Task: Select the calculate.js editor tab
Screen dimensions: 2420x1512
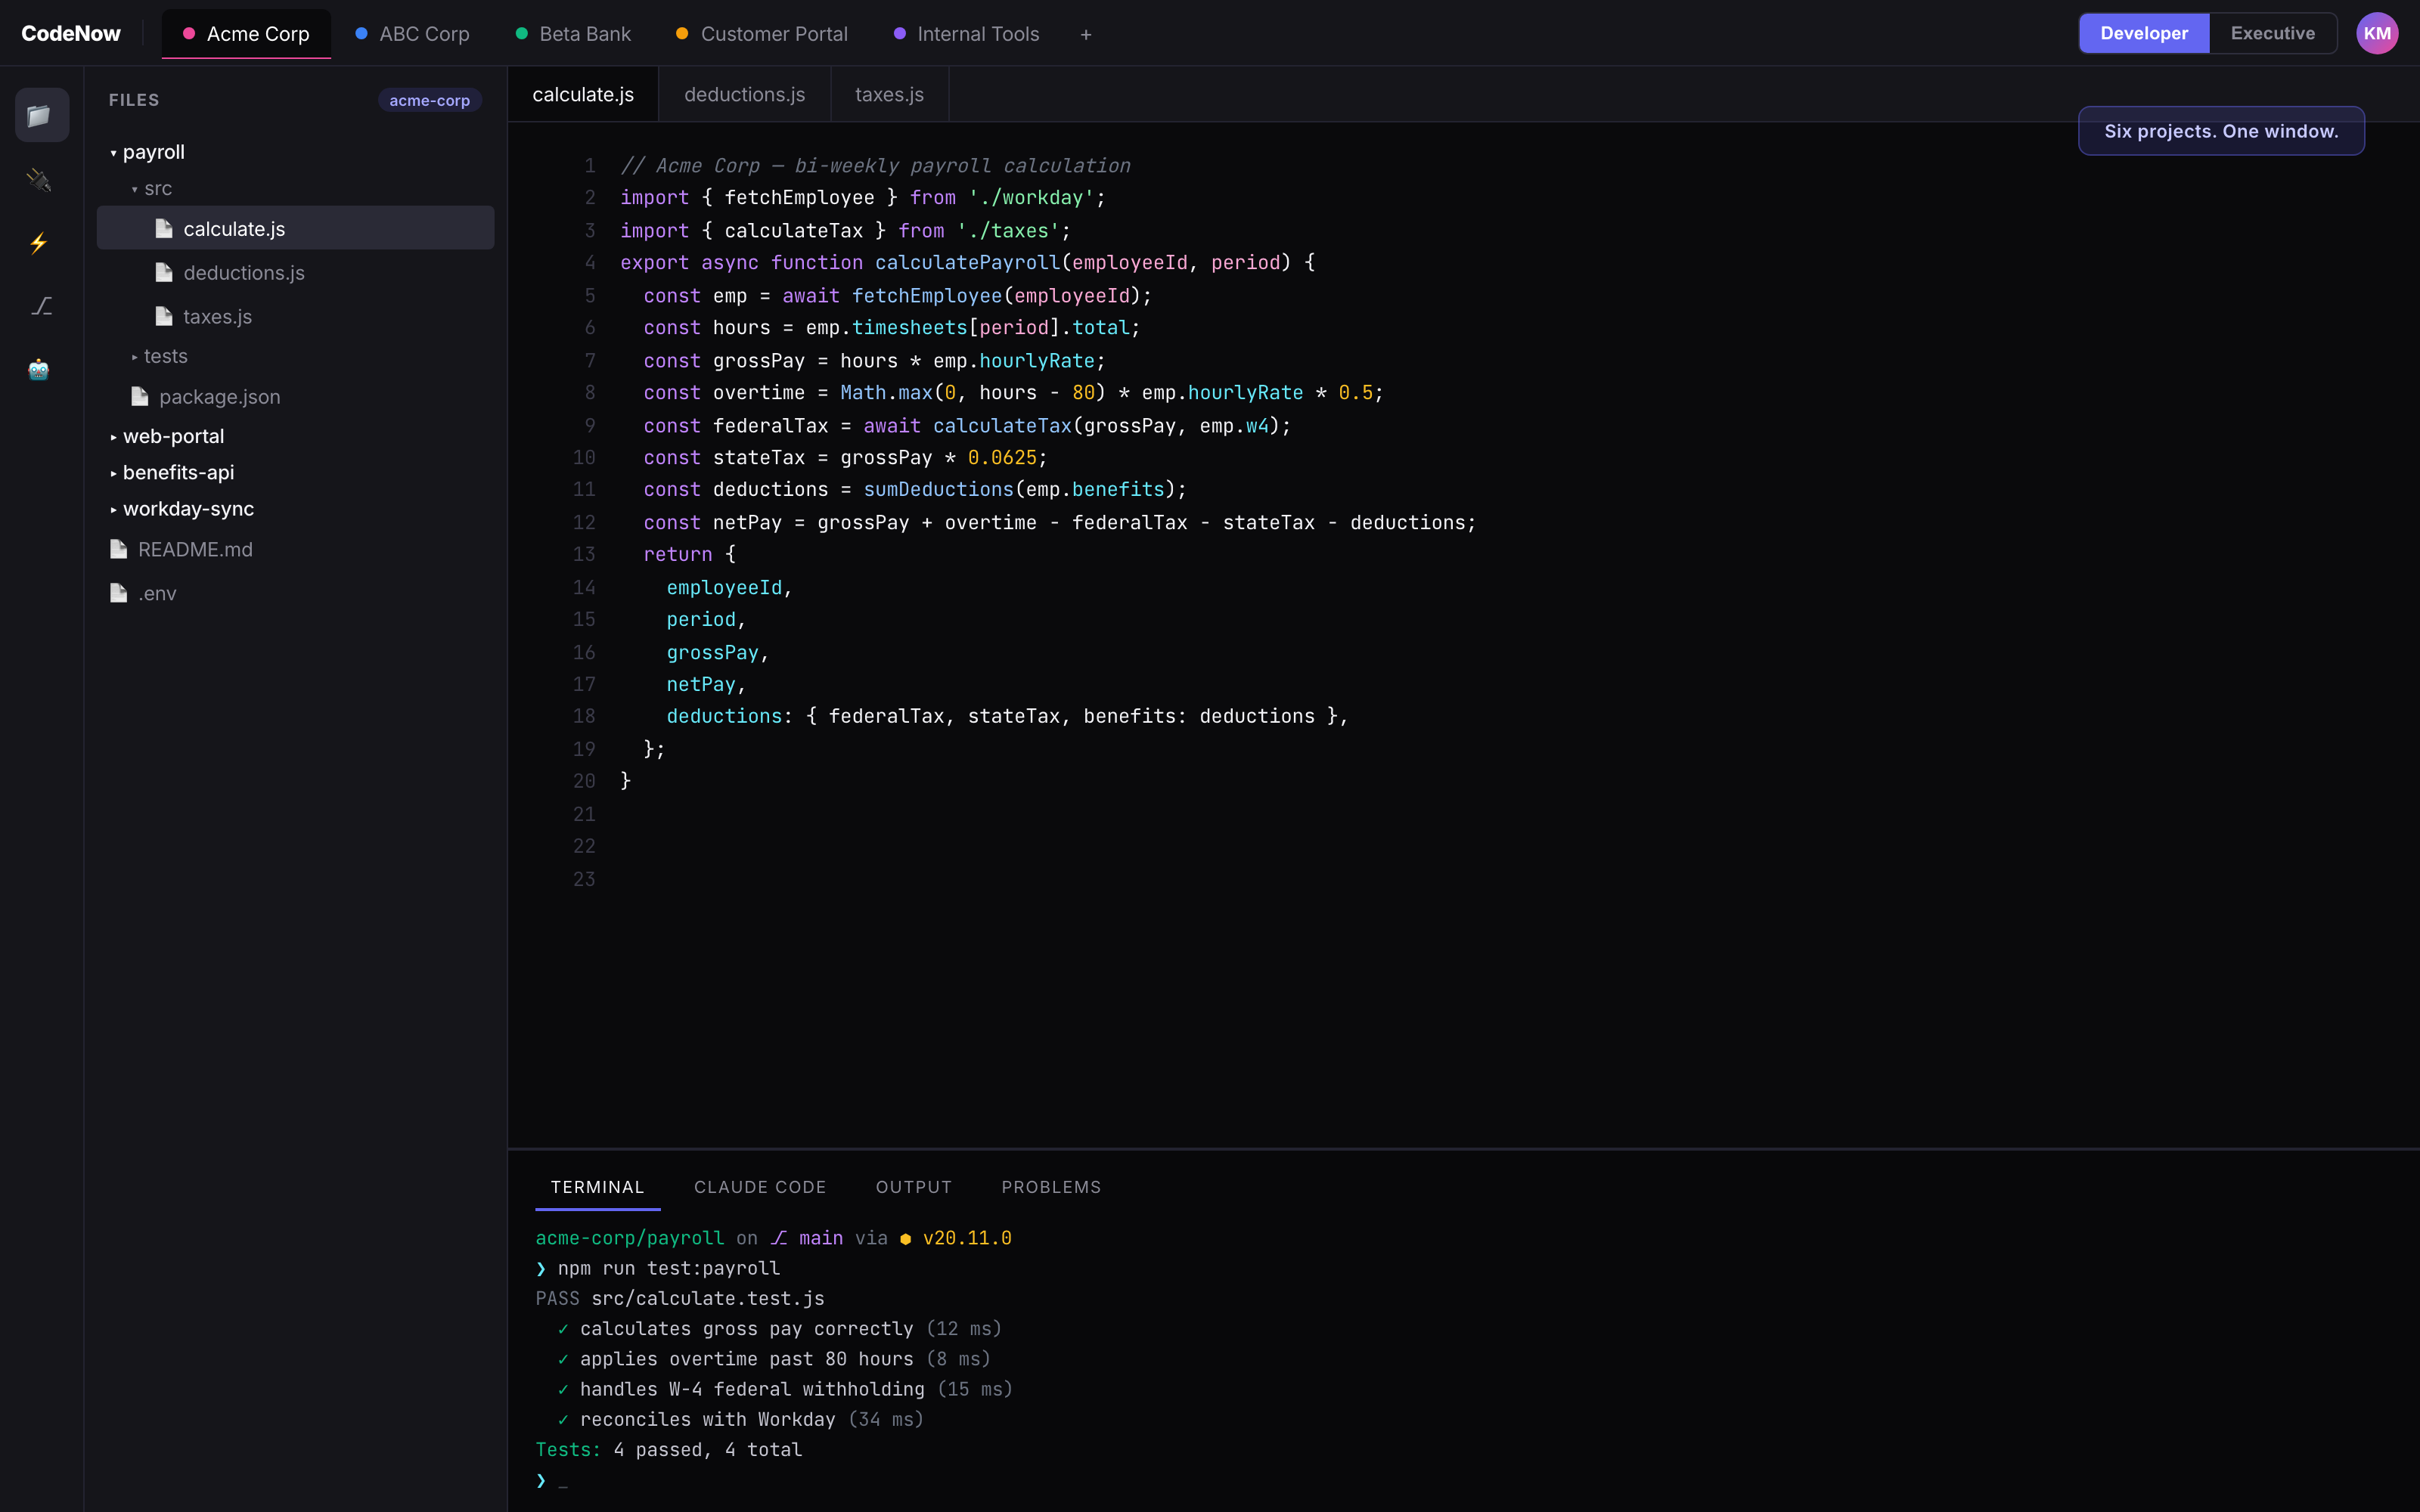Action: tap(583, 94)
